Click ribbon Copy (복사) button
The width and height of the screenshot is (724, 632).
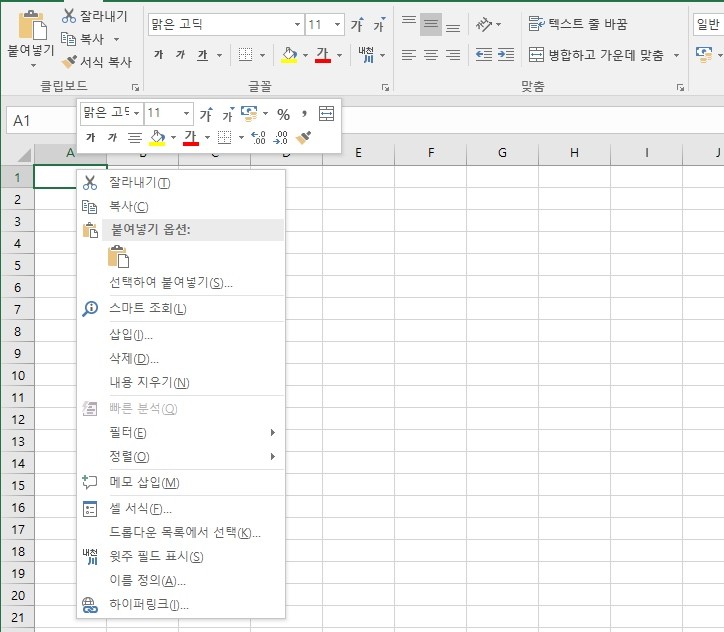coord(83,39)
